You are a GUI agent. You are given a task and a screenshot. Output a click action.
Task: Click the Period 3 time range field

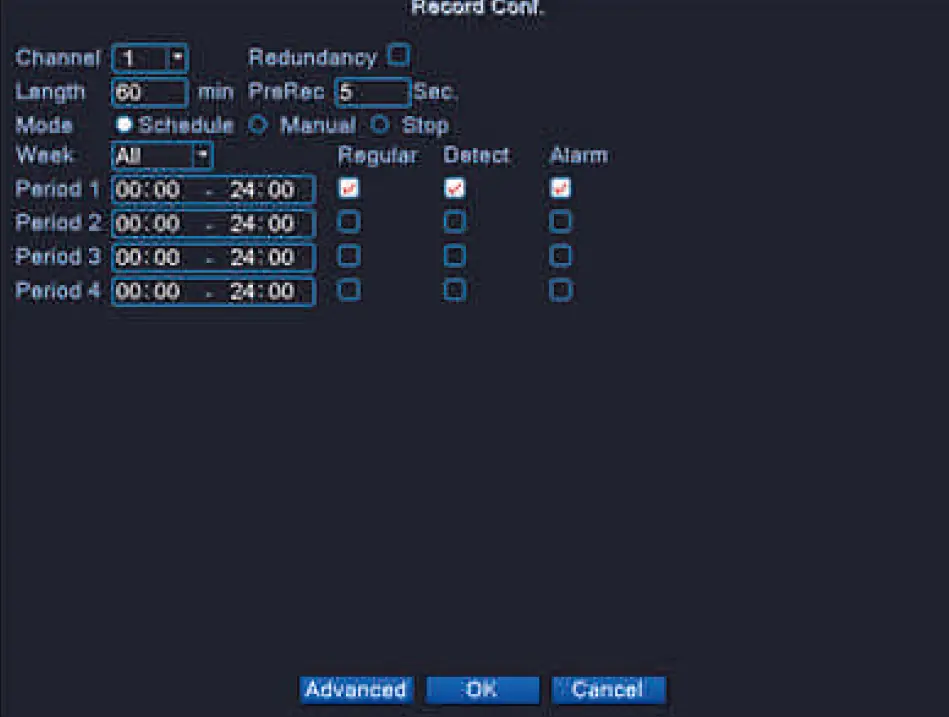214,258
